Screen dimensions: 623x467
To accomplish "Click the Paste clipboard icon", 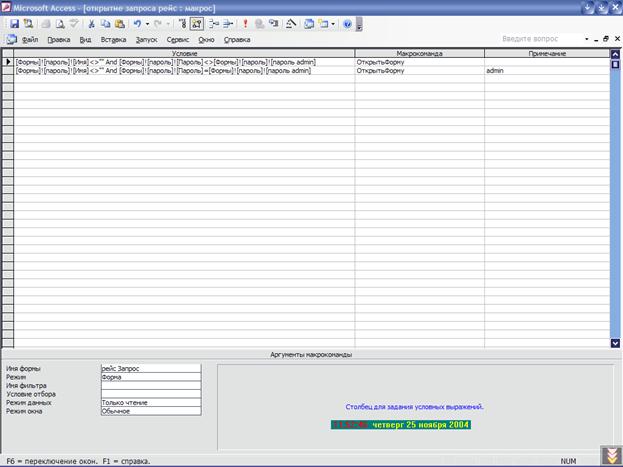I will (x=119, y=23).
